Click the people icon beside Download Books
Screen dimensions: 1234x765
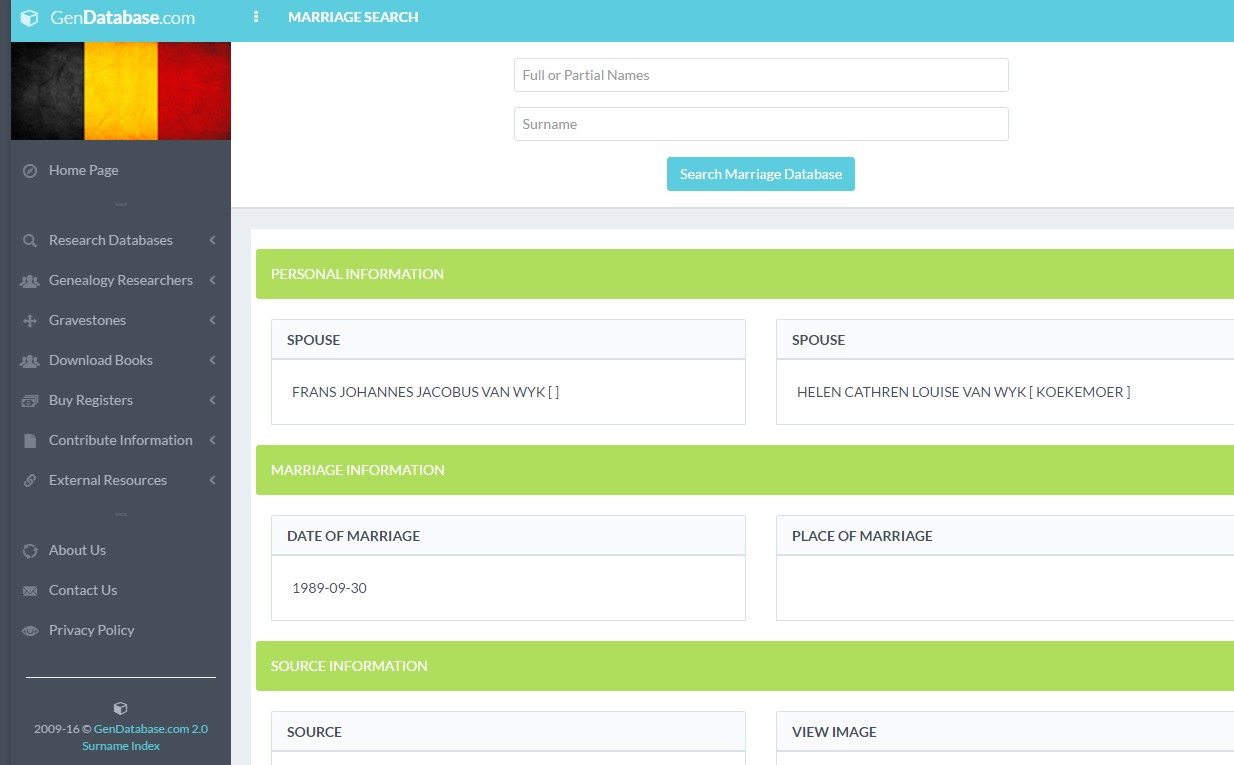[x=30, y=361]
